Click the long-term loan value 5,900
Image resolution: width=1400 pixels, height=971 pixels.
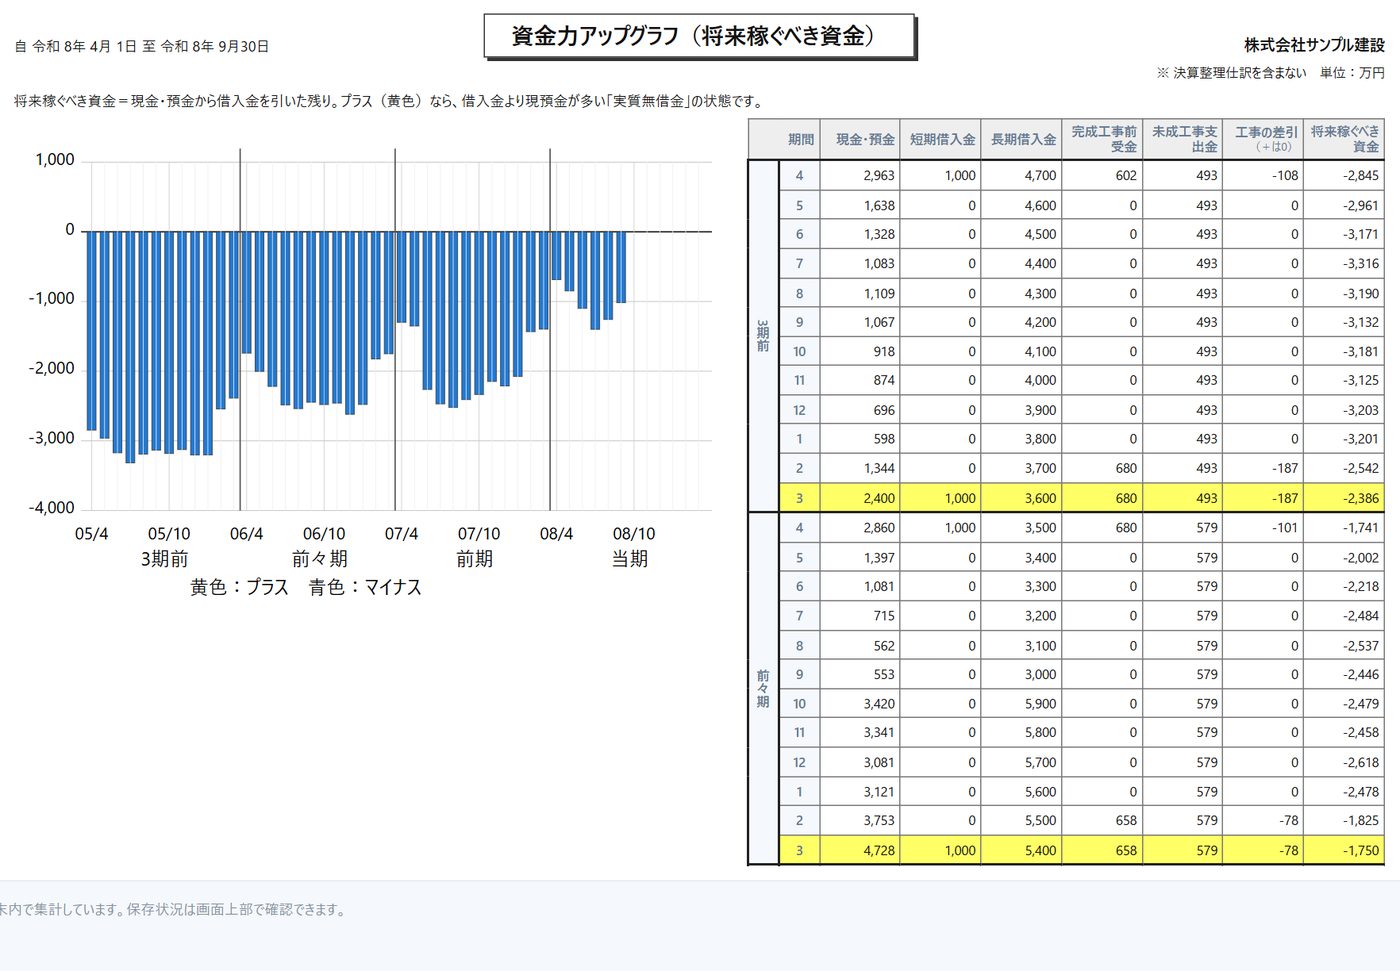click(x=1021, y=703)
